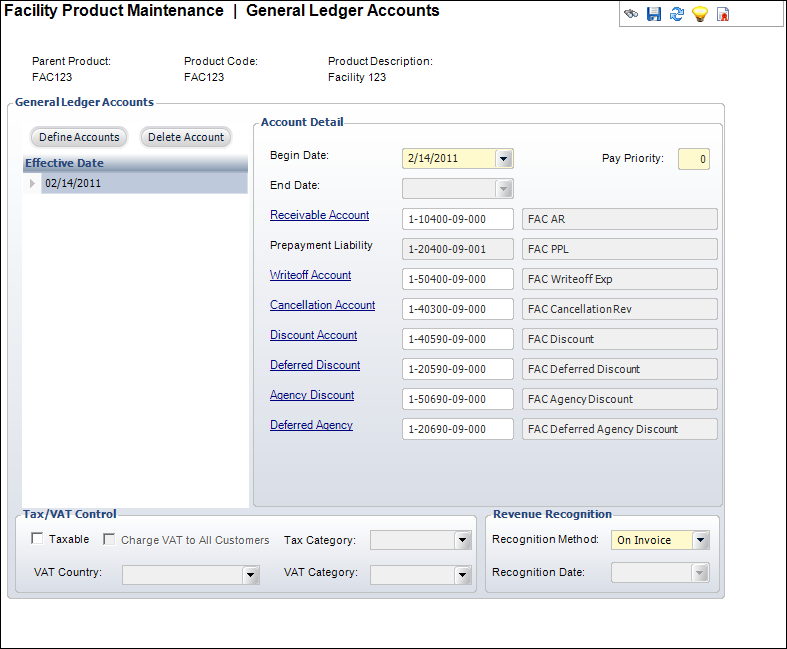This screenshot has width=787, height=649.
Task: Click the blue refresh arrows icon
Action: (x=677, y=14)
